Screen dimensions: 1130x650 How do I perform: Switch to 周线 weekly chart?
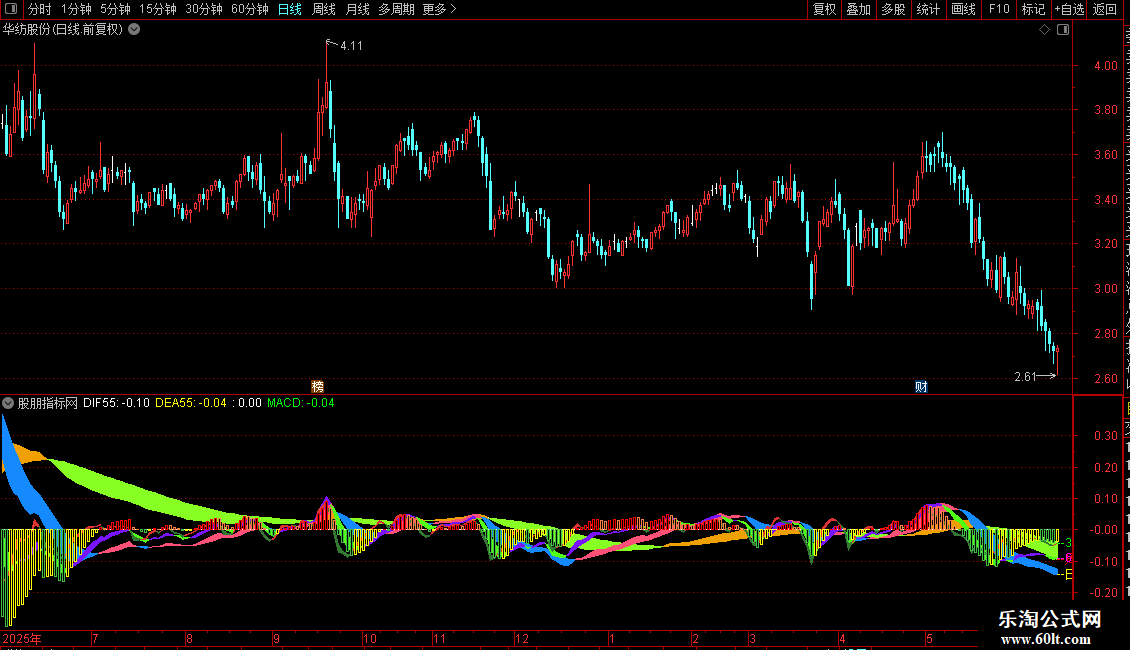pyautogui.click(x=324, y=9)
